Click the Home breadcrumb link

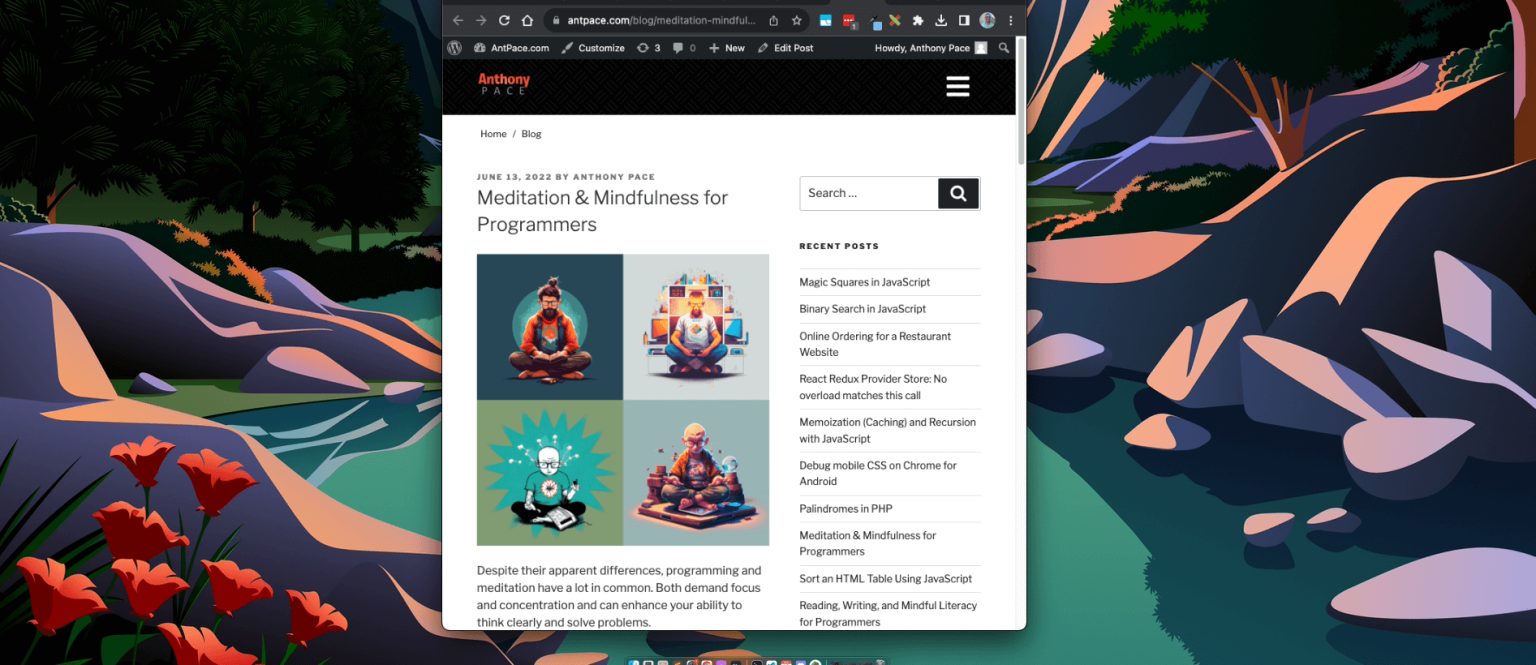[x=493, y=133]
